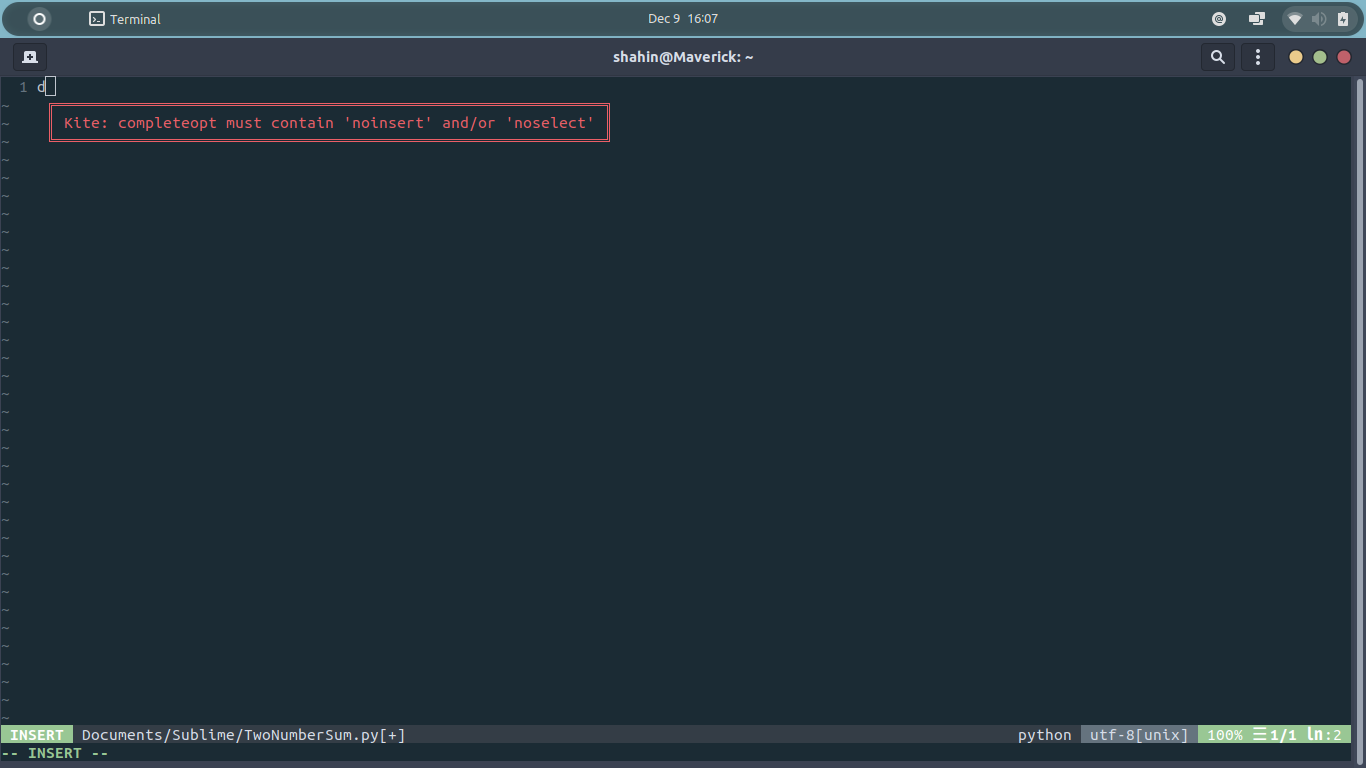Open the terminal three-dot menu
Viewport: 1366px width, 768px height.
1258,57
